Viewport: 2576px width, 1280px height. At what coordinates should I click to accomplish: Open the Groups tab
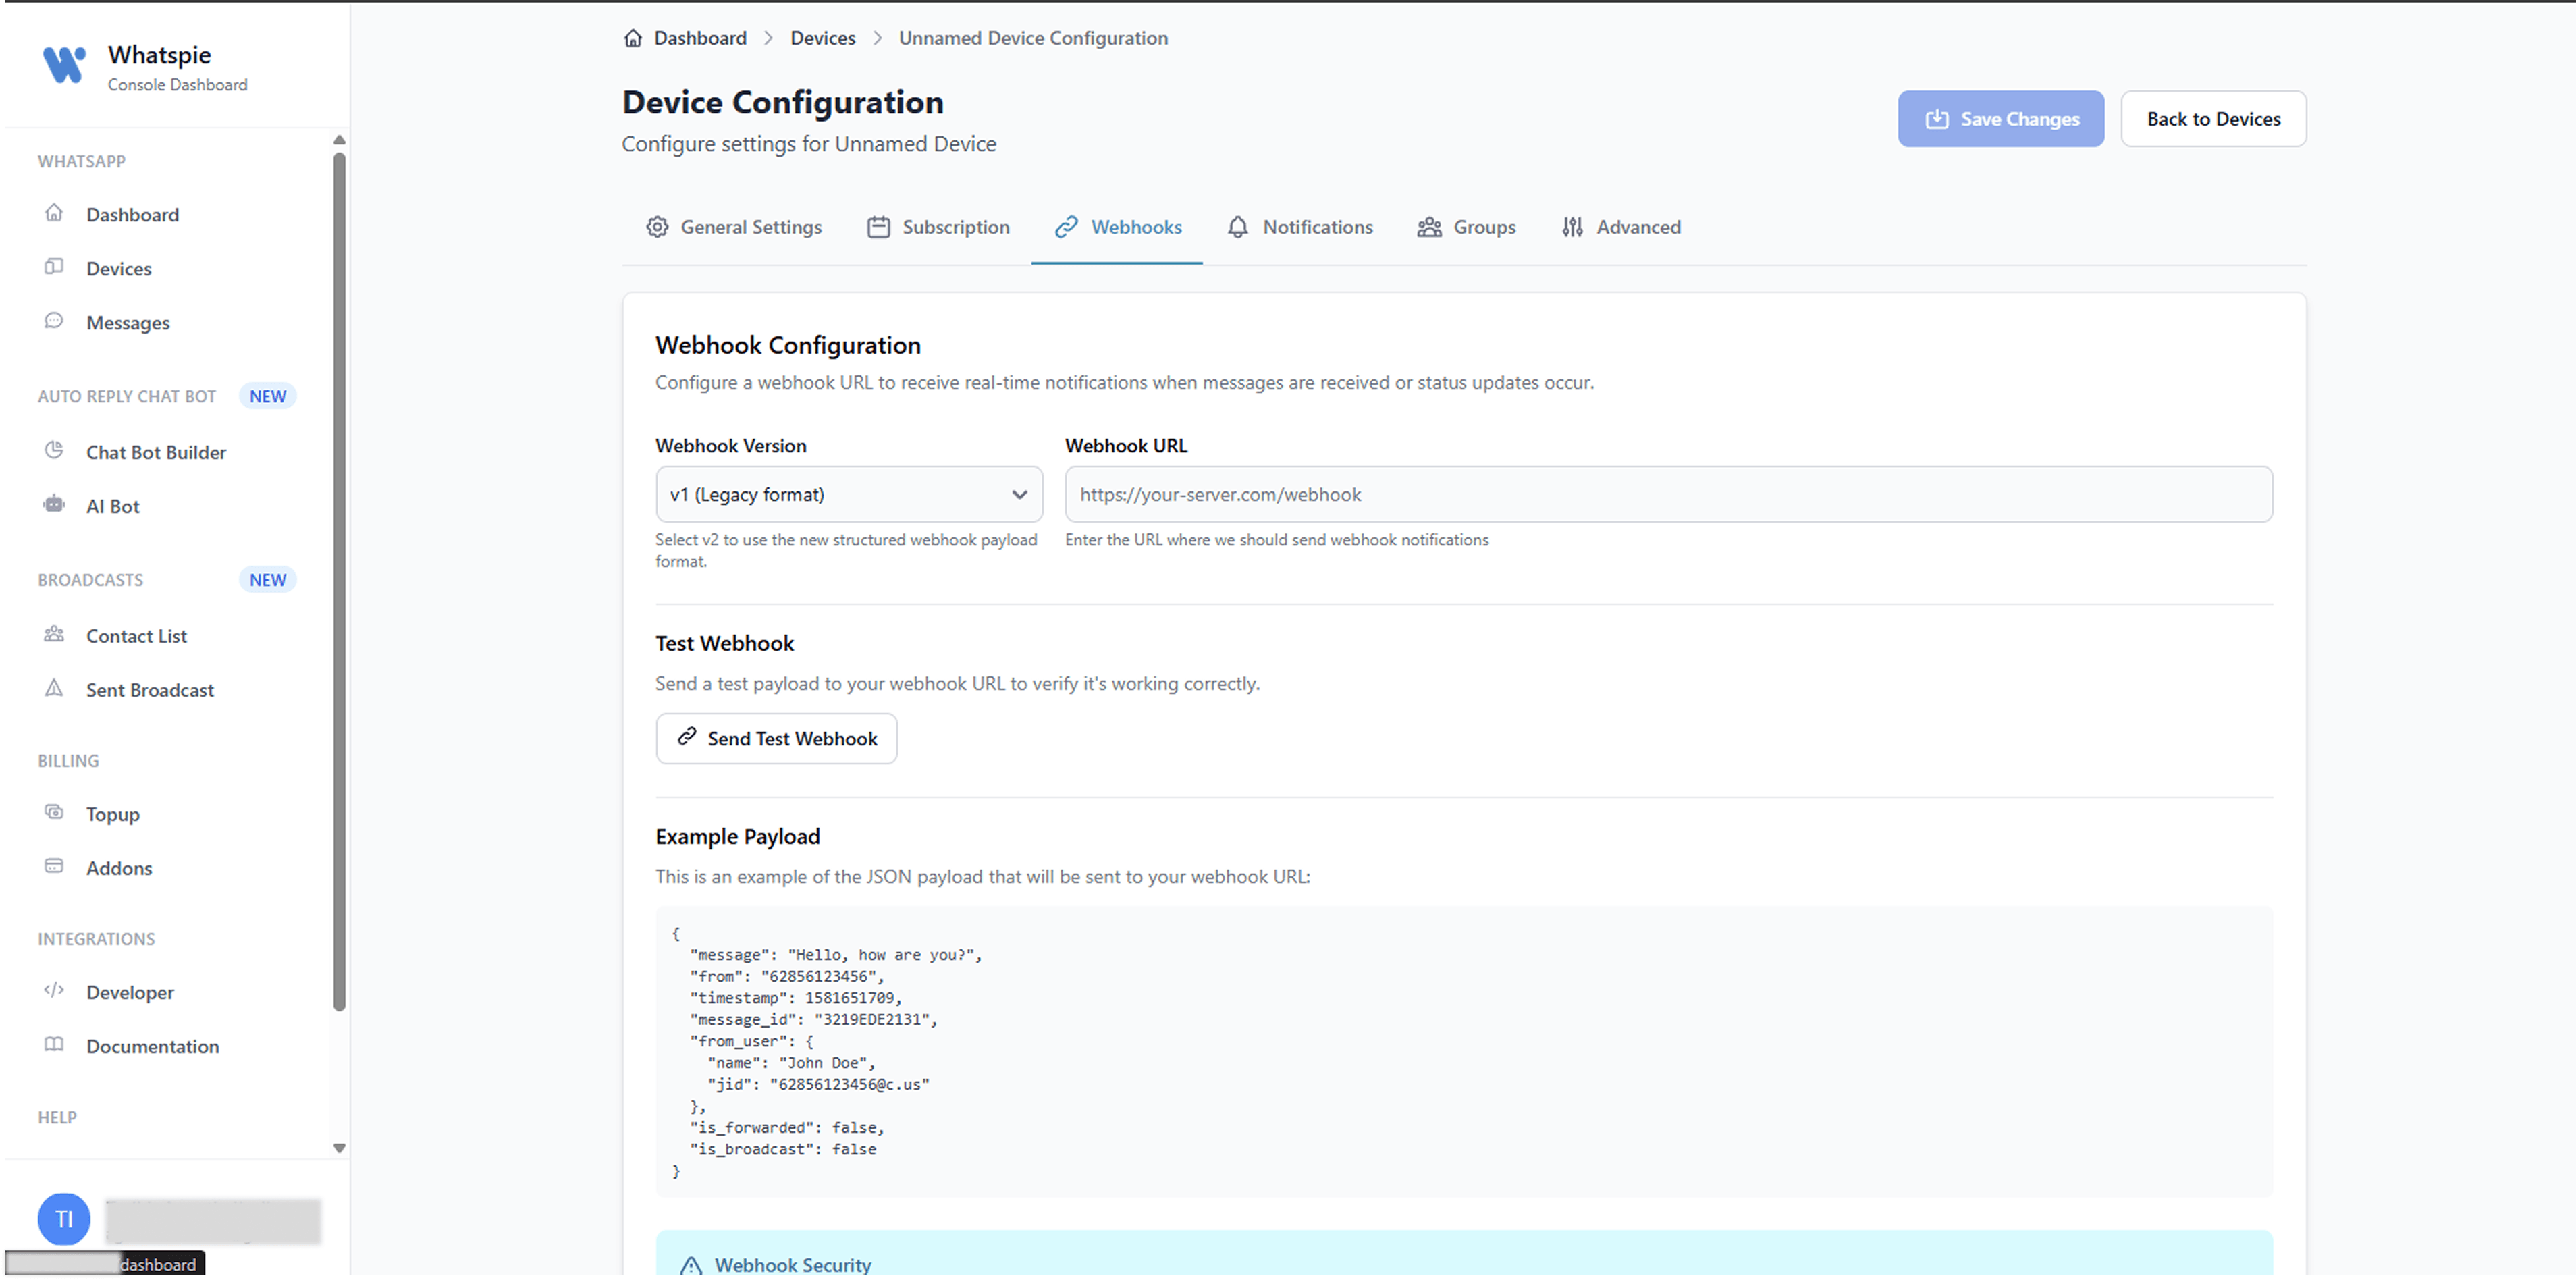1467,227
